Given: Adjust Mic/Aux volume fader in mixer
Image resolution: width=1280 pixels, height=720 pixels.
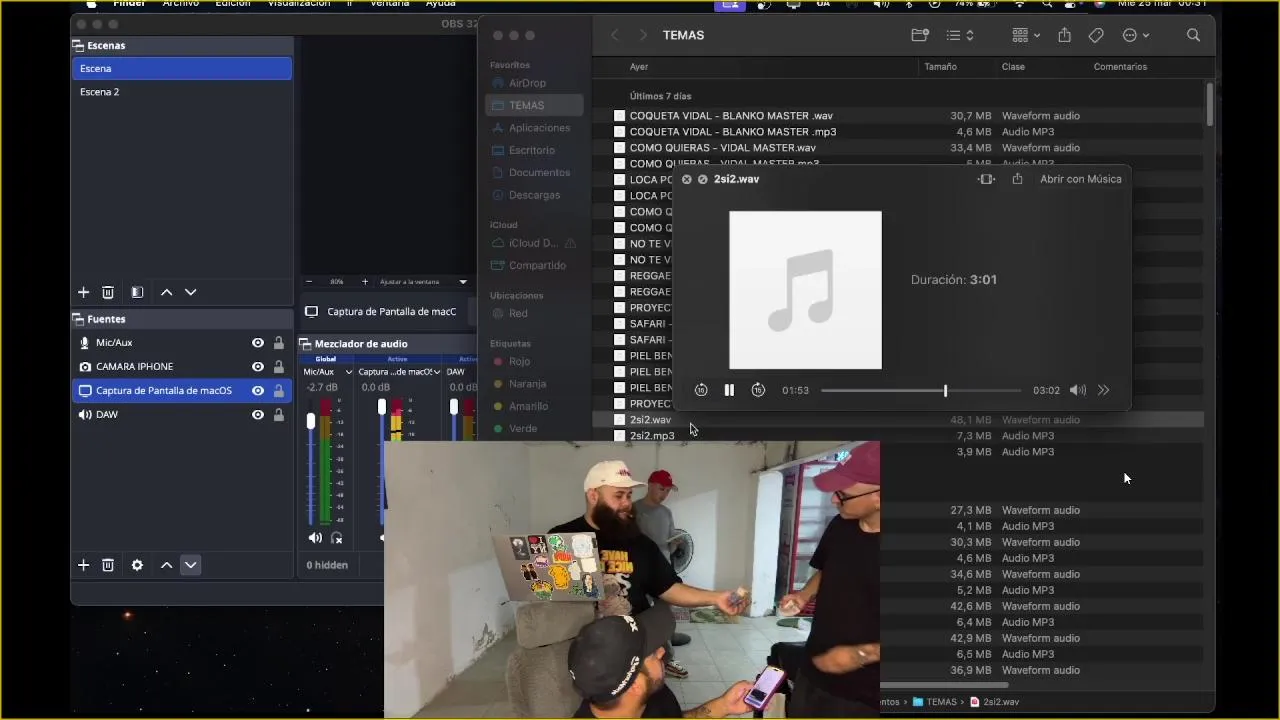Looking at the screenshot, I should [x=311, y=422].
